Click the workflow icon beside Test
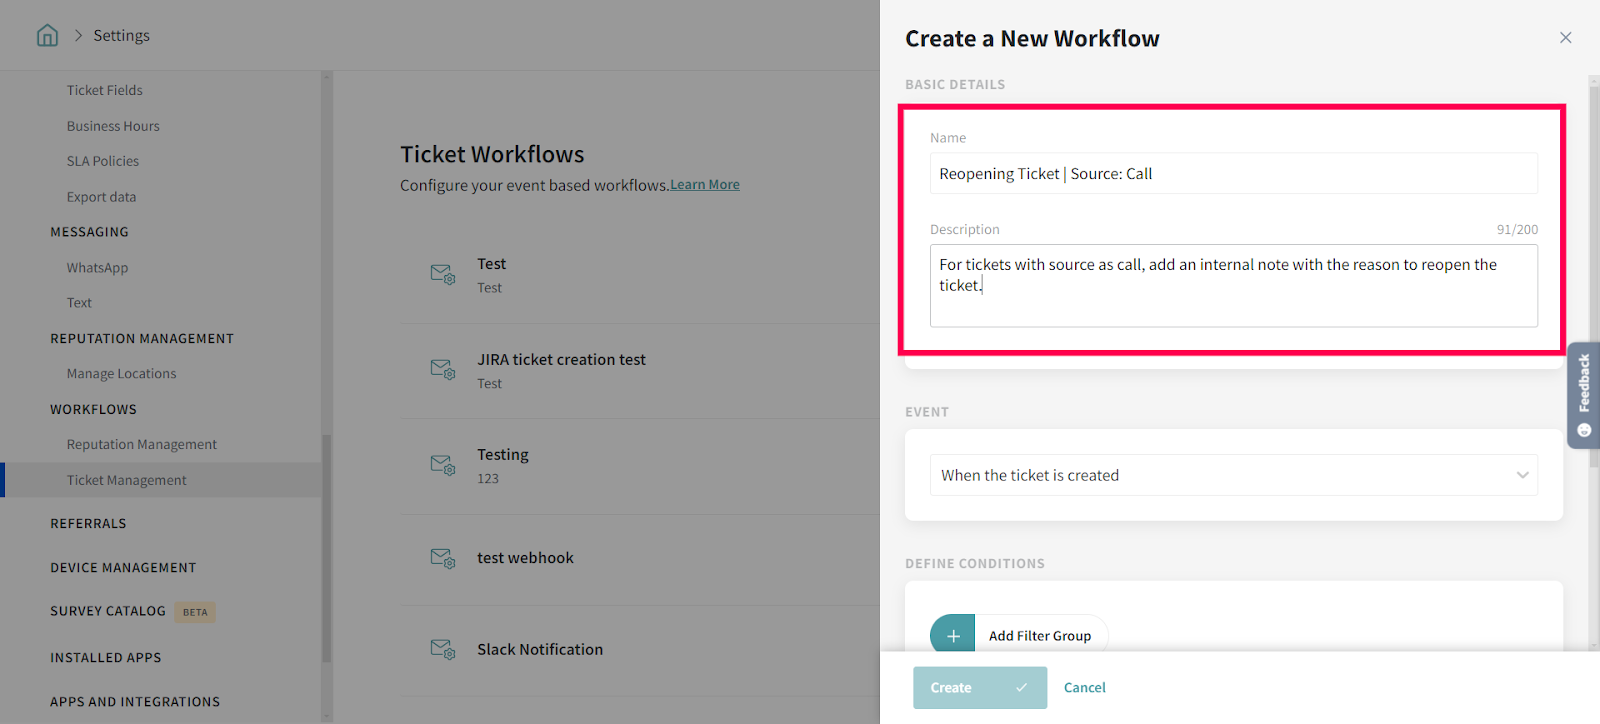Image resolution: width=1600 pixels, height=724 pixels. click(442, 274)
